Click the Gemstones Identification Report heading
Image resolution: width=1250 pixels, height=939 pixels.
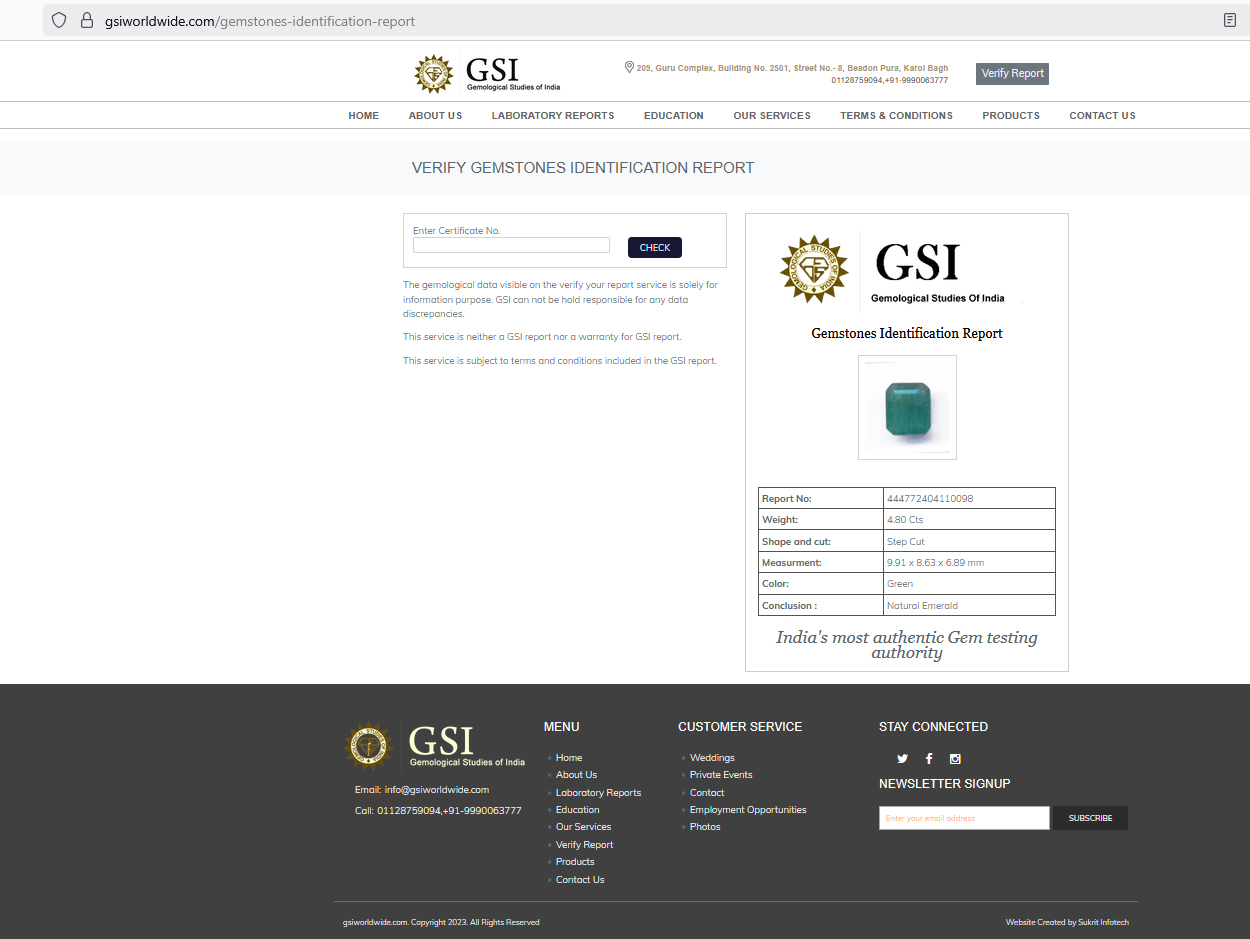pos(907,333)
